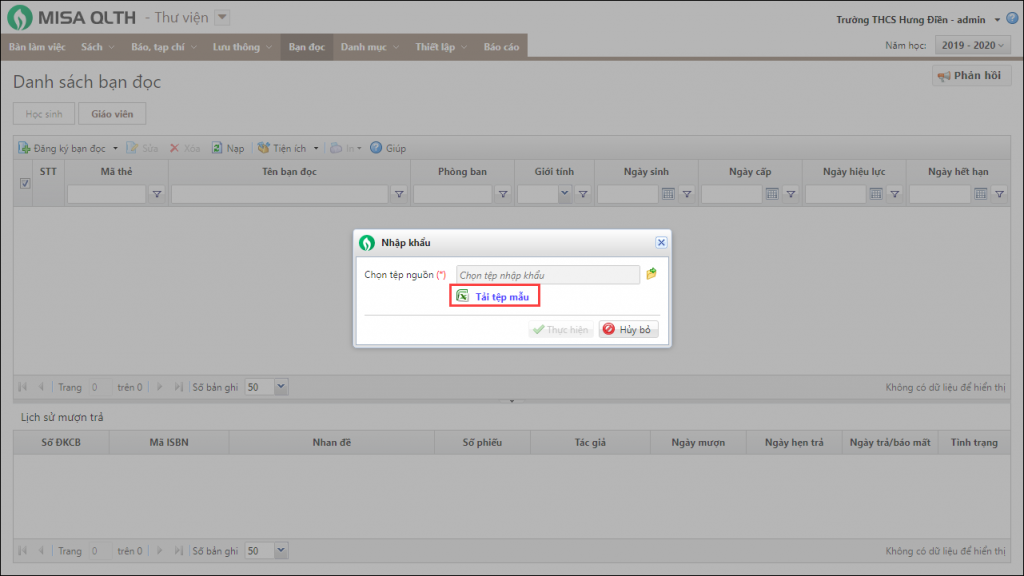The height and width of the screenshot is (576, 1024).
Task: Open calendar picker under Ngày cấp
Action: pos(772,194)
